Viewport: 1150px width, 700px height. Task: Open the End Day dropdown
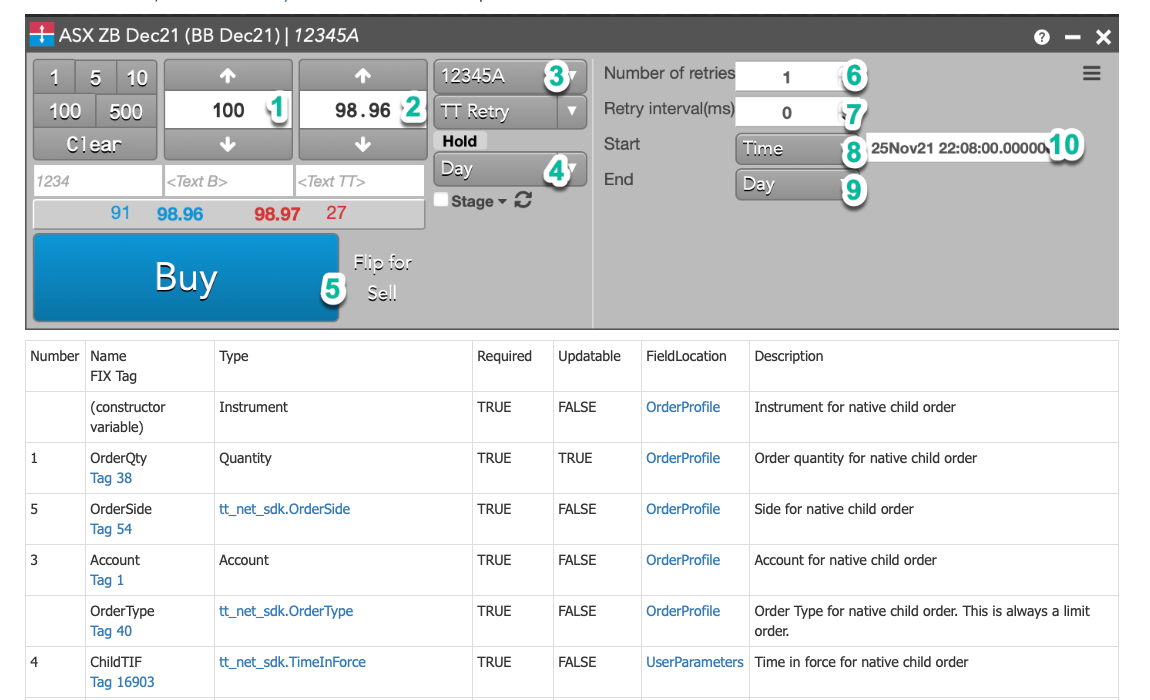tap(790, 185)
